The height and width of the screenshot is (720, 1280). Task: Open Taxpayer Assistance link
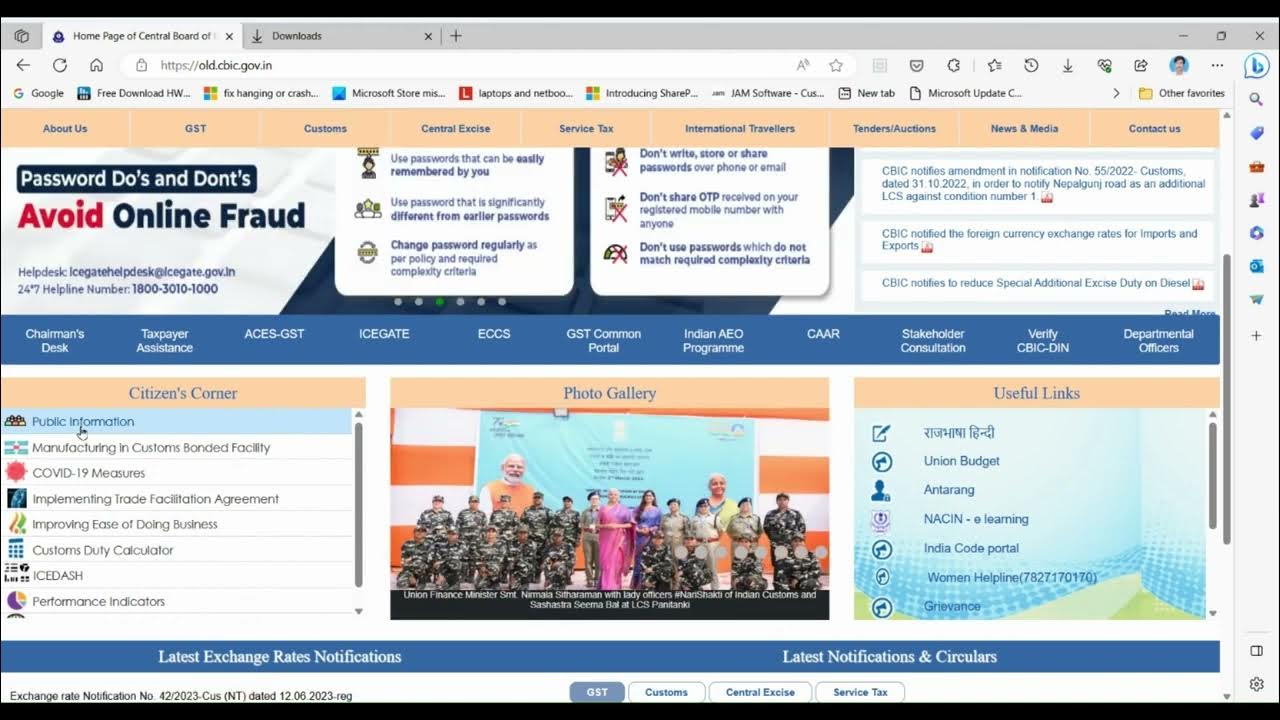[165, 341]
